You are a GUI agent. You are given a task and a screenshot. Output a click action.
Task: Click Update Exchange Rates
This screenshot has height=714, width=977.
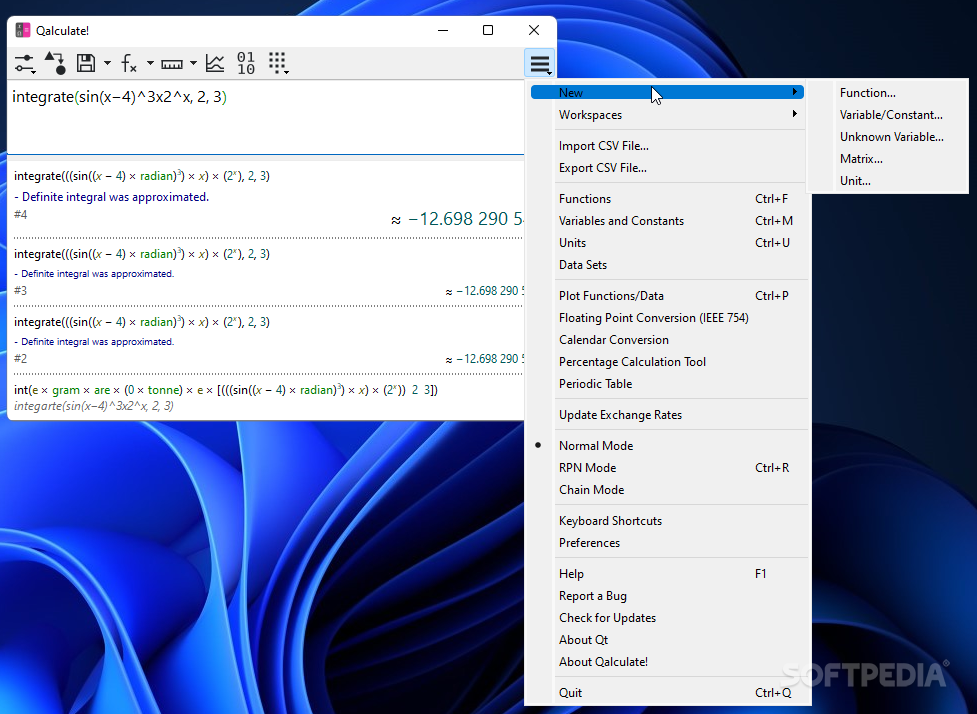(667, 415)
